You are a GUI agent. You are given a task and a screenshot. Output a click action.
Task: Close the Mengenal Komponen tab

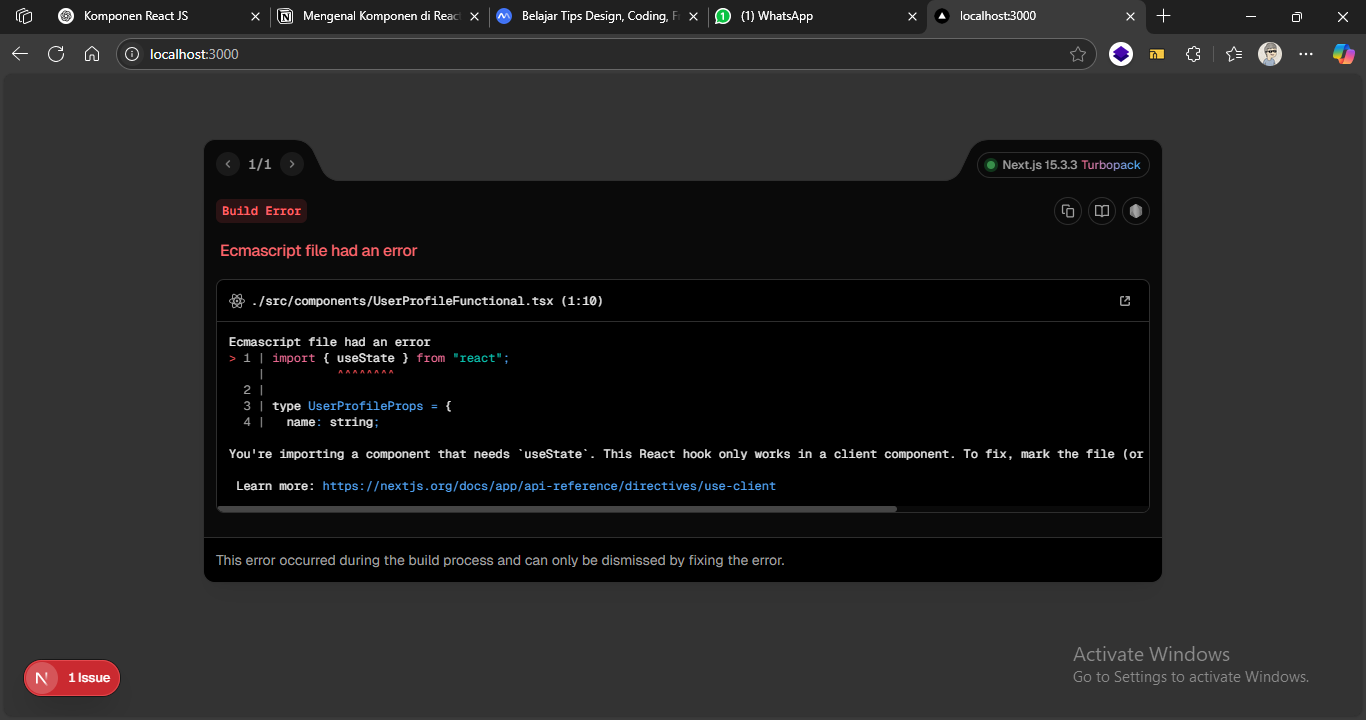[475, 17]
